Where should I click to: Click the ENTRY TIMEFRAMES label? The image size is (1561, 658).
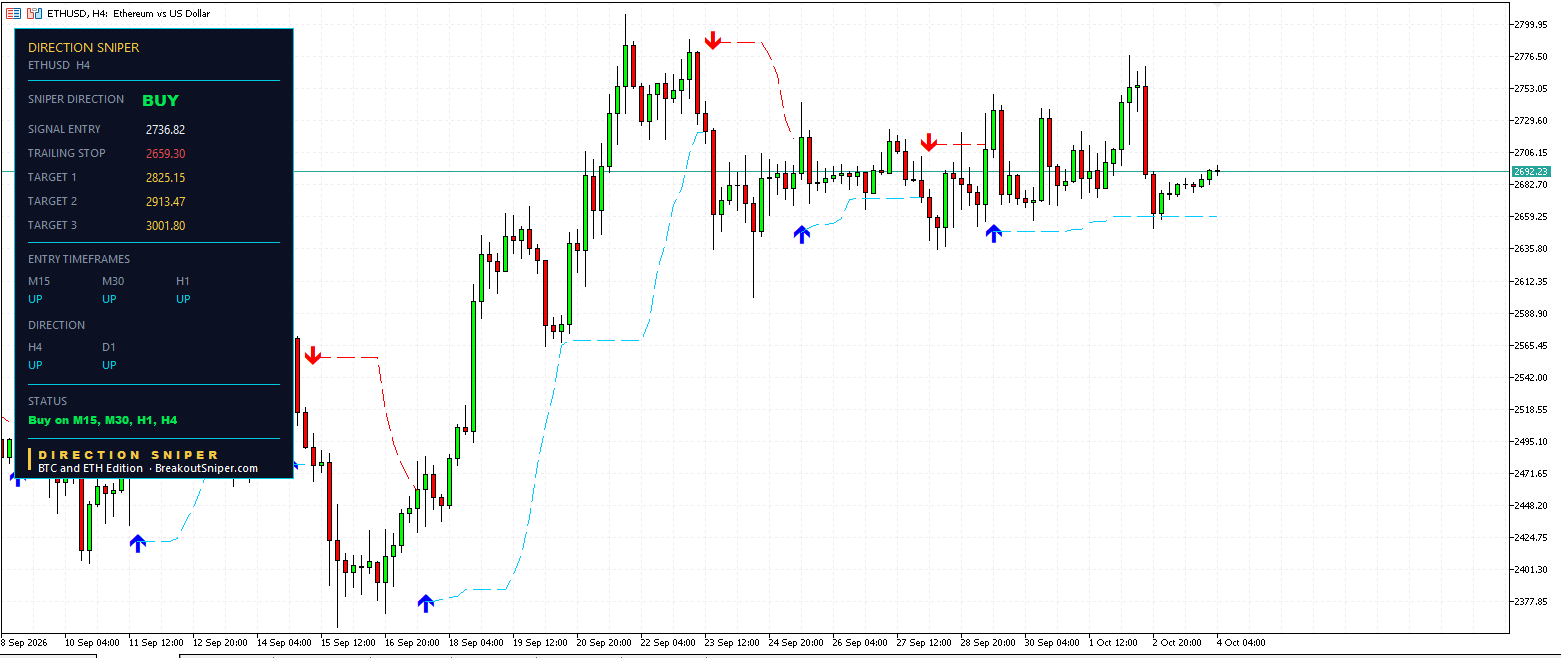point(79,259)
